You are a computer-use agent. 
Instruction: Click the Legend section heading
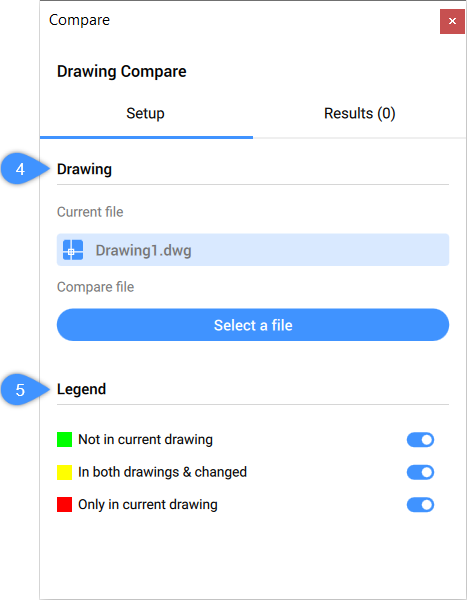(82, 389)
